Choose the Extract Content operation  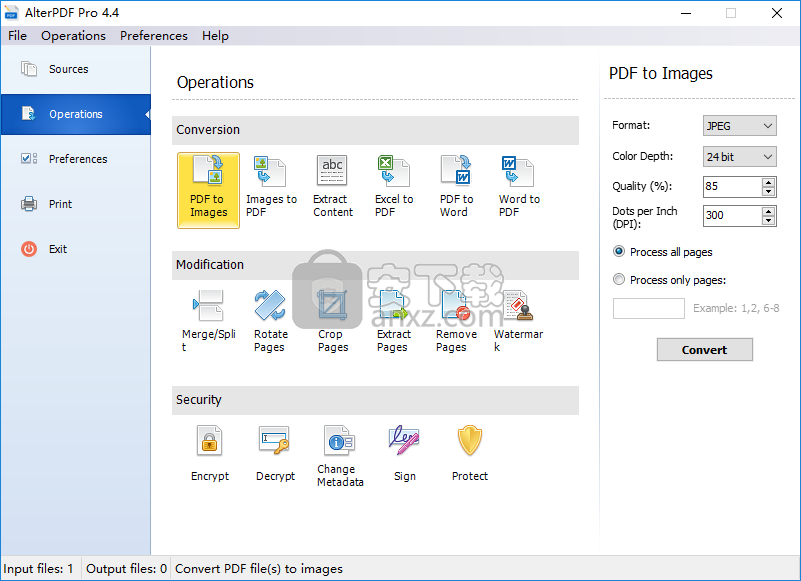333,188
